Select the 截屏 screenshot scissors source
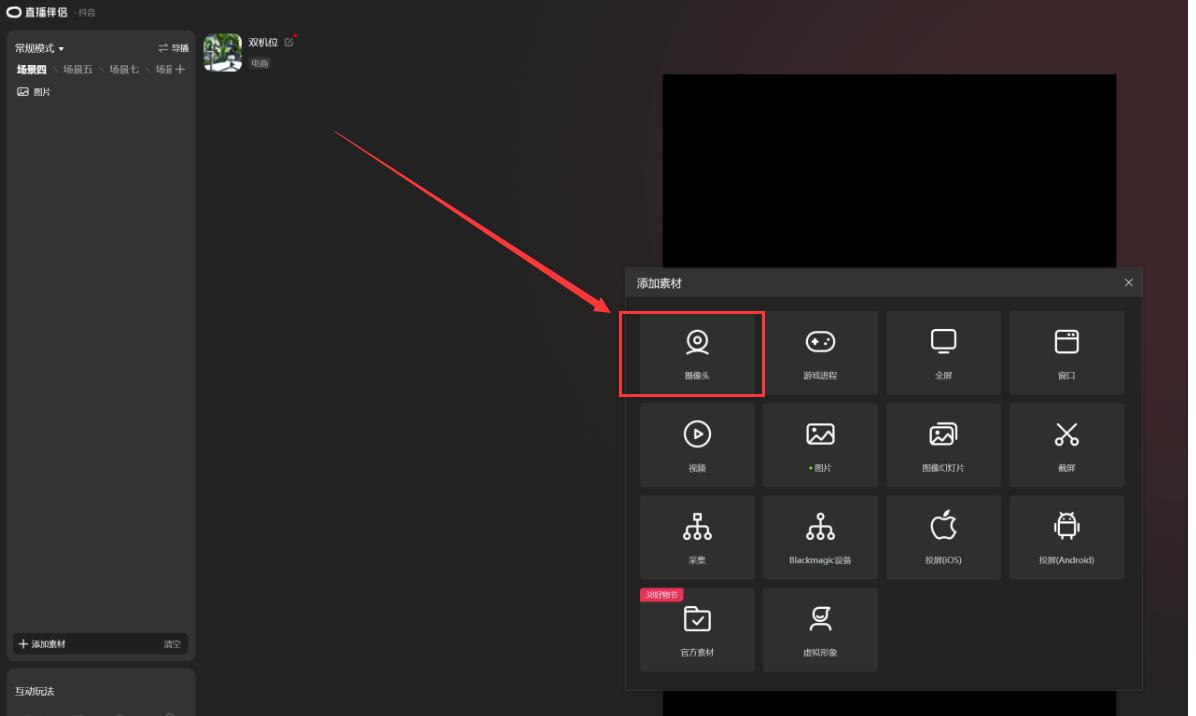 (x=1066, y=445)
